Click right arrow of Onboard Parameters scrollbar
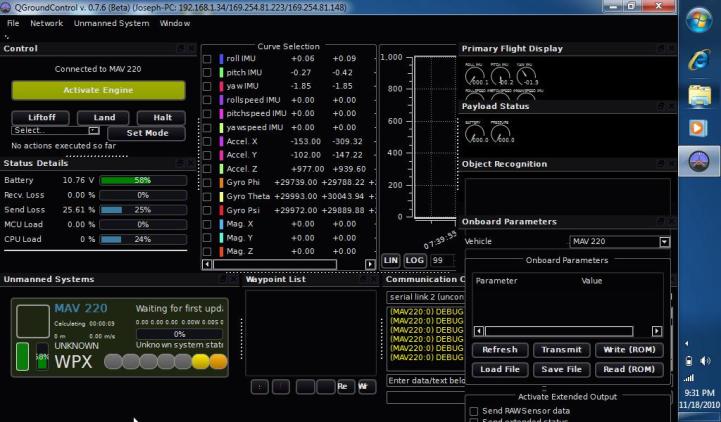The width and height of the screenshot is (721, 422). [657, 331]
